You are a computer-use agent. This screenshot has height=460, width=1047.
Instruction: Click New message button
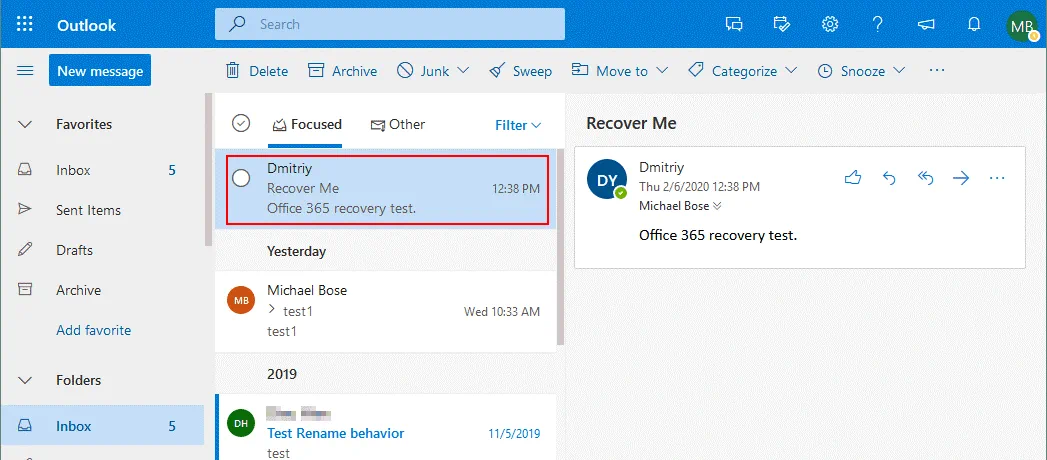tap(99, 71)
